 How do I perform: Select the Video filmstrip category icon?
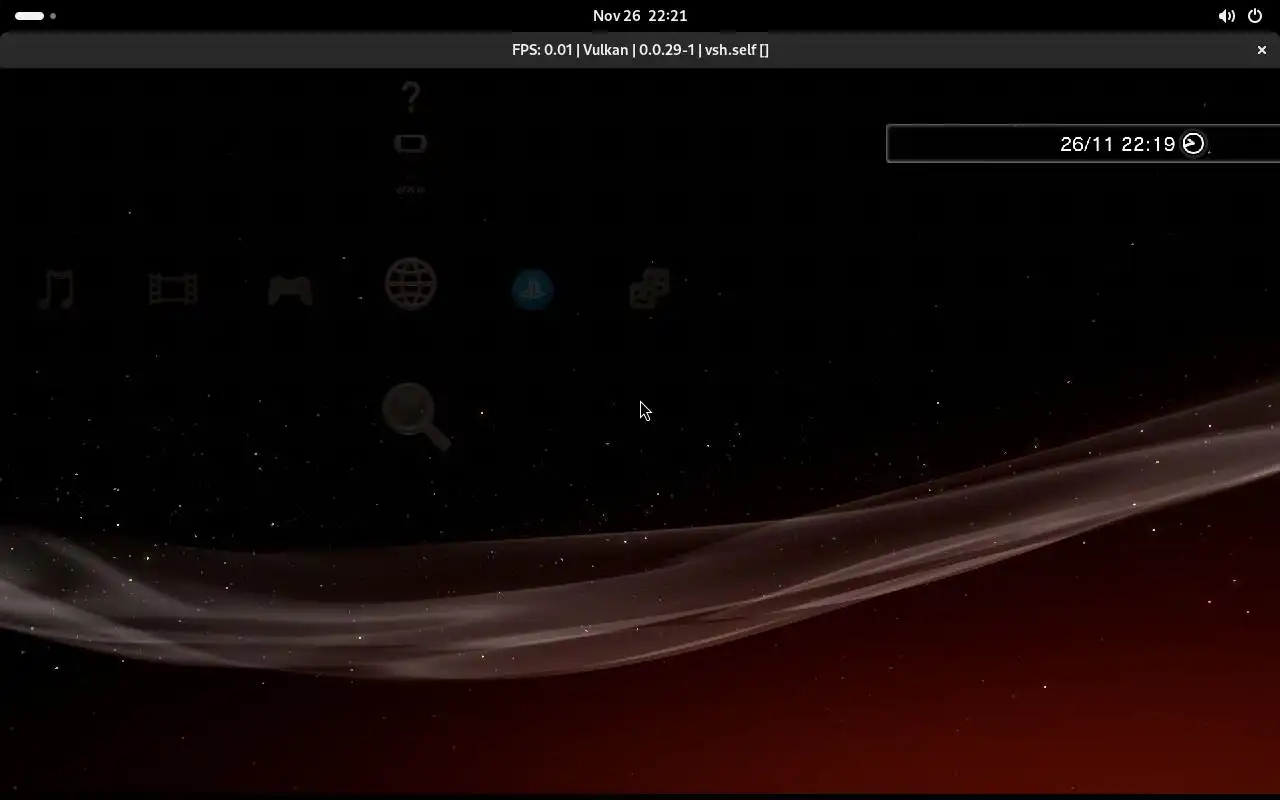coord(173,290)
